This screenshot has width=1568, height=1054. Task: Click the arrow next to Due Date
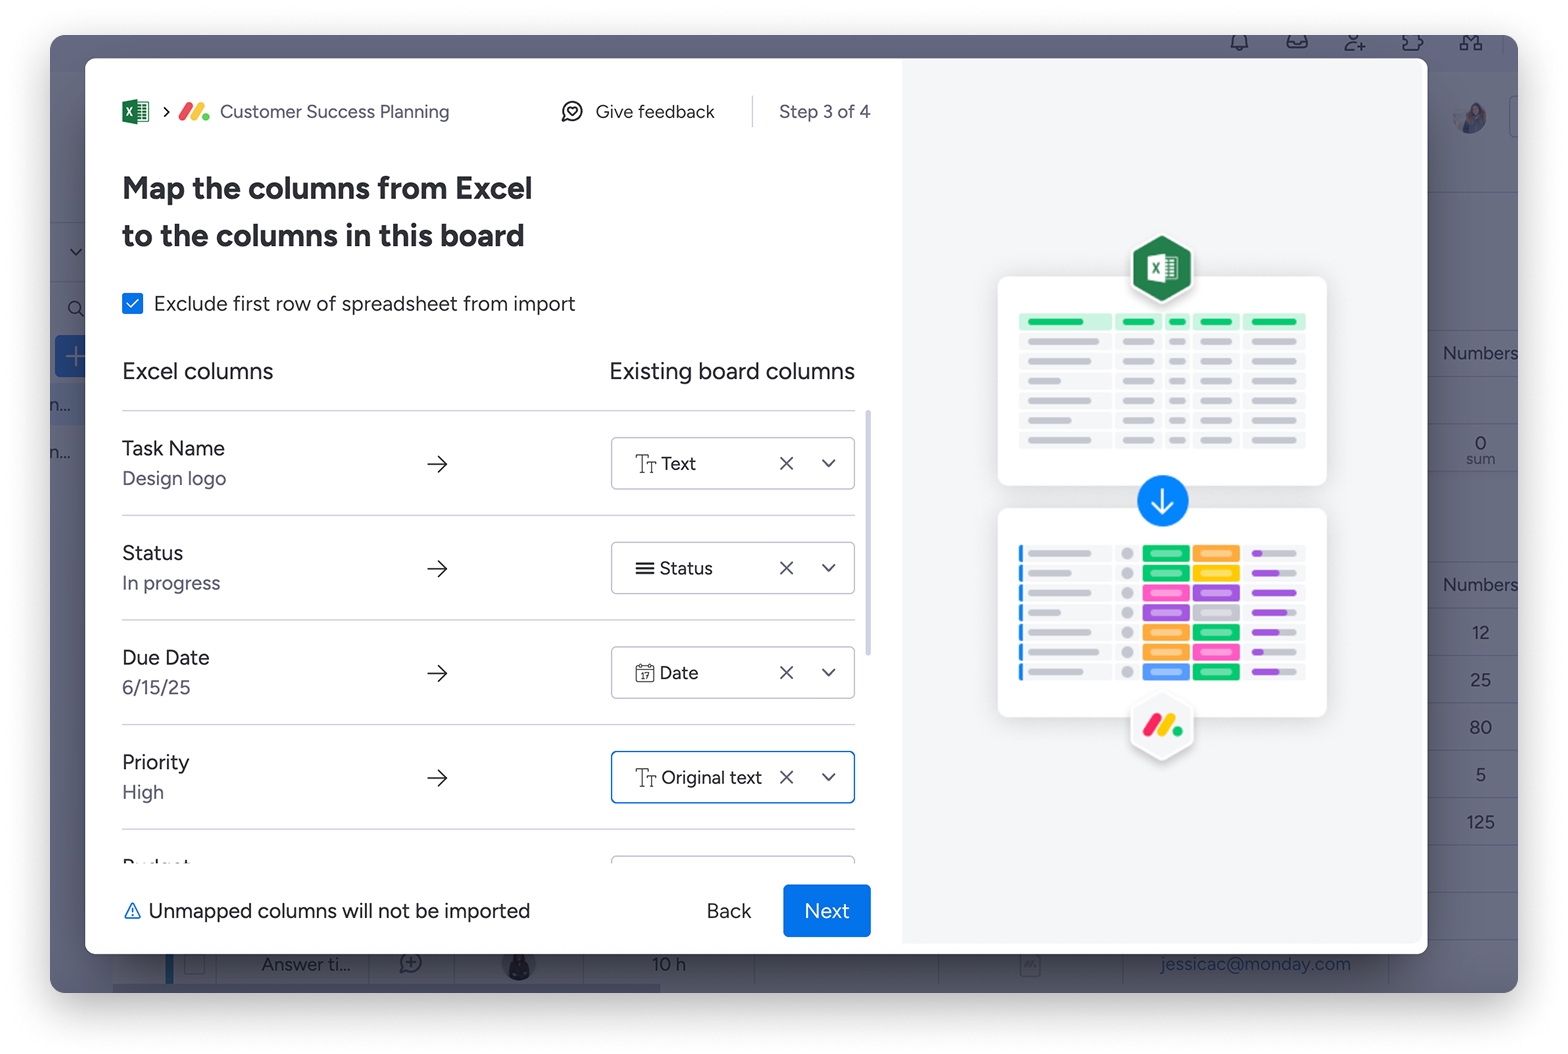pos(437,673)
